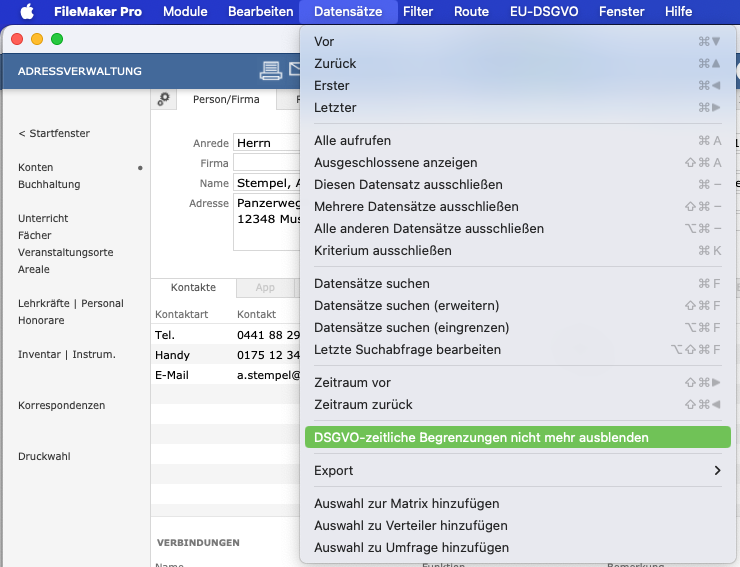Open the Apple menu
Image resolution: width=740 pixels, height=567 pixels.
click(27, 11)
